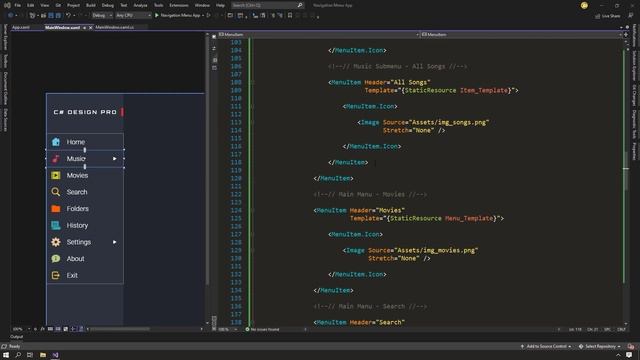Click the Settings gear icon in the designer
This screenshot has width=640, height=360.
pos(56,242)
